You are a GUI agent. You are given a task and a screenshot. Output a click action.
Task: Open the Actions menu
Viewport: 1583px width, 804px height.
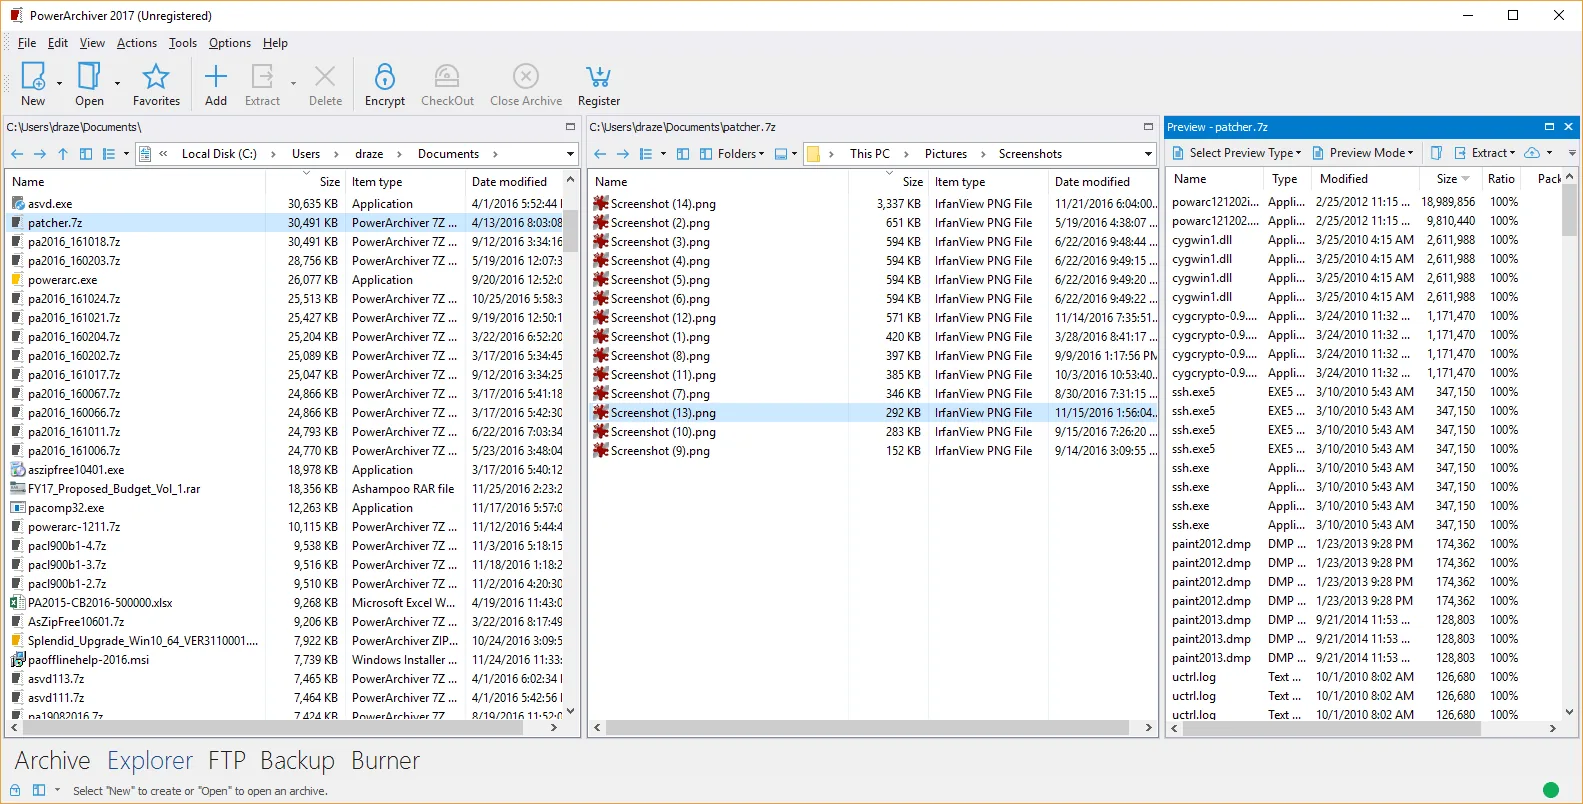pyautogui.click(x=137, y=43)
